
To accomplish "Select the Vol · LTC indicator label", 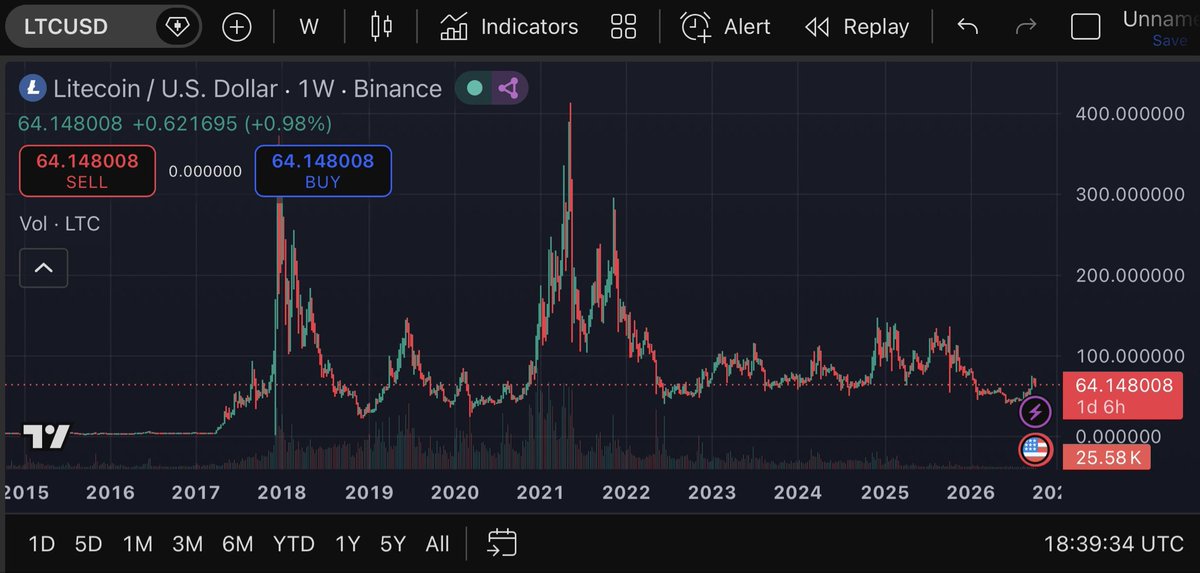I will pyautogui.click(x=60, y=224).
